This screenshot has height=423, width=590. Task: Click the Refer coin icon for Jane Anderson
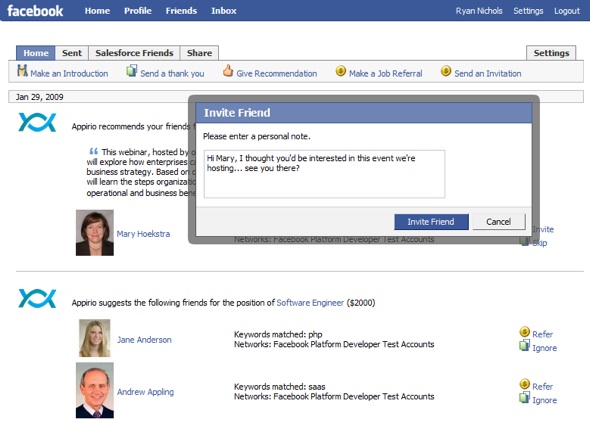(x=525, y=332)
